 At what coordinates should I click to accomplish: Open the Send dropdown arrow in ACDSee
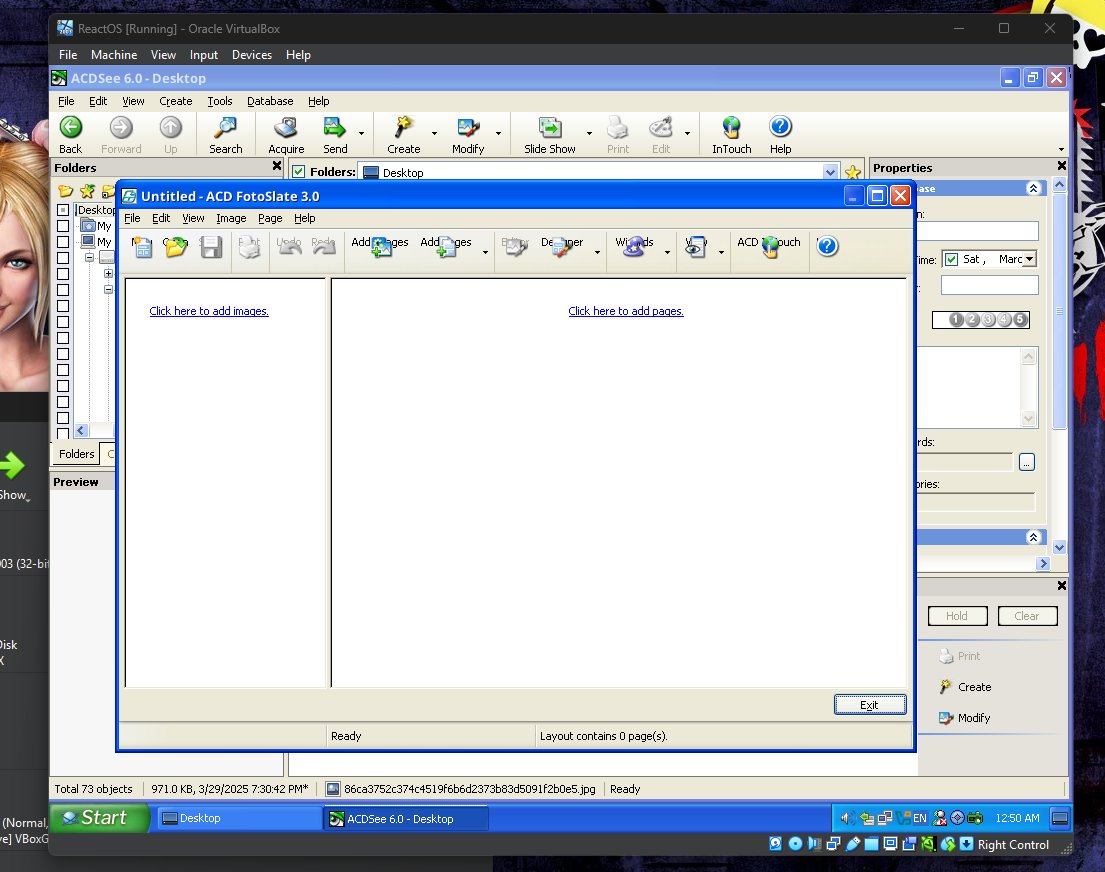coord(362,133)
